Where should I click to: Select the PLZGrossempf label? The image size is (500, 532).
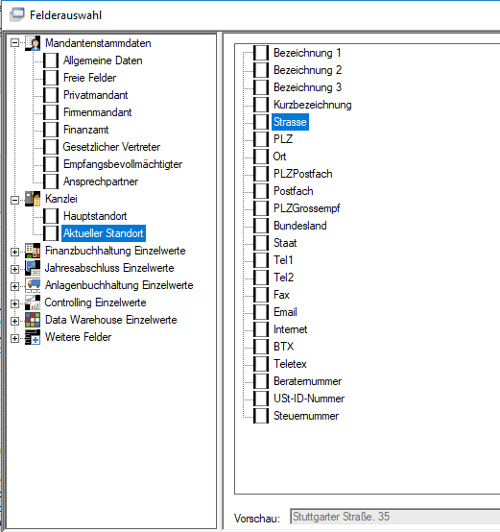307,208
